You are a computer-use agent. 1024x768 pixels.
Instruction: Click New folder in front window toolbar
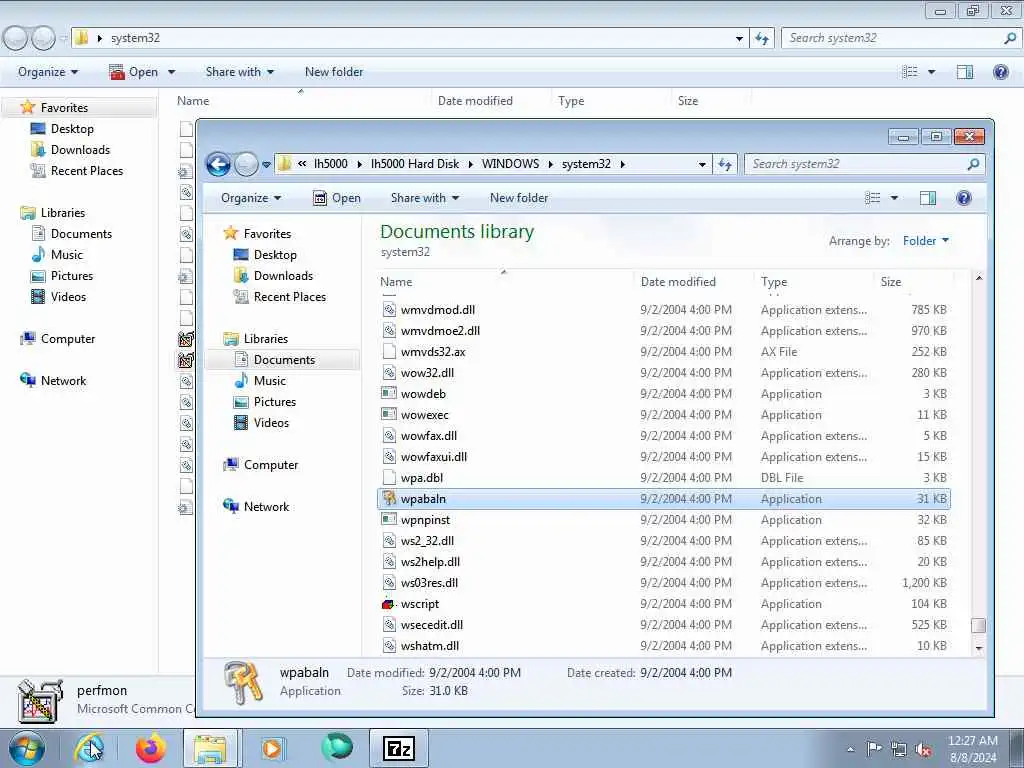(x=519, y=198)
